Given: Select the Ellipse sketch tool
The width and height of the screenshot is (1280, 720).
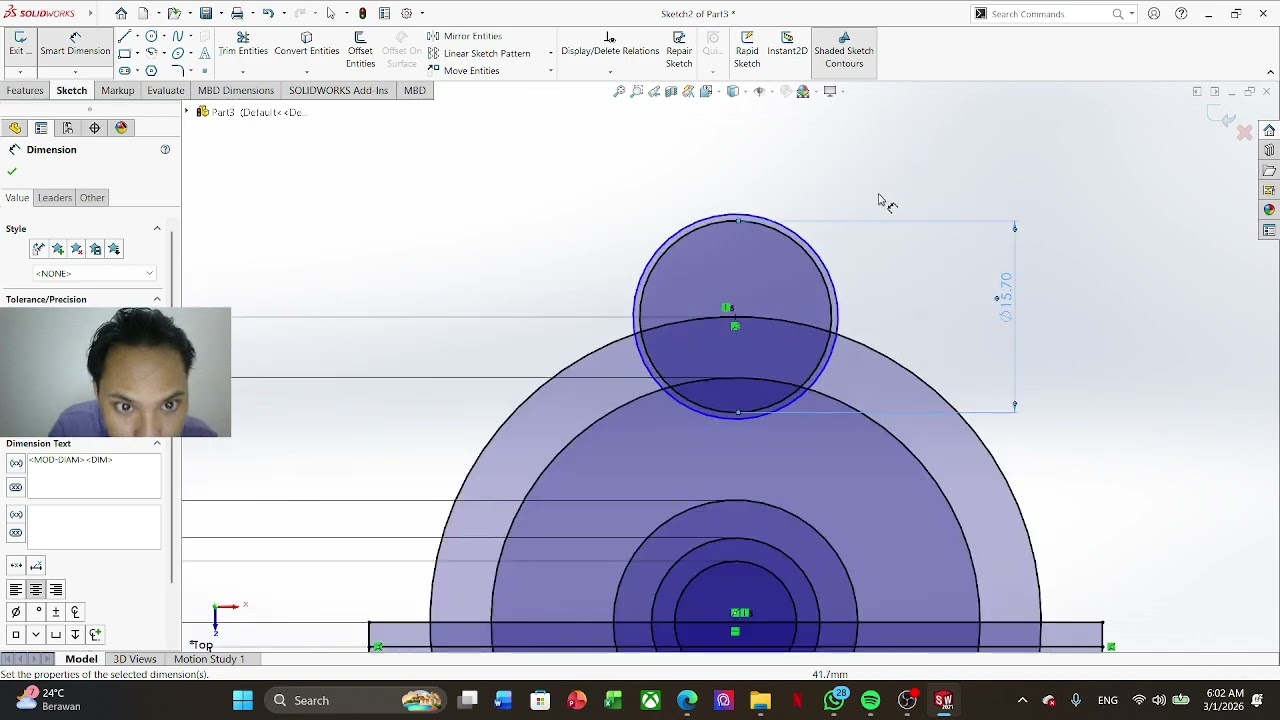Looking at the screenshot, I should (178, 54).
